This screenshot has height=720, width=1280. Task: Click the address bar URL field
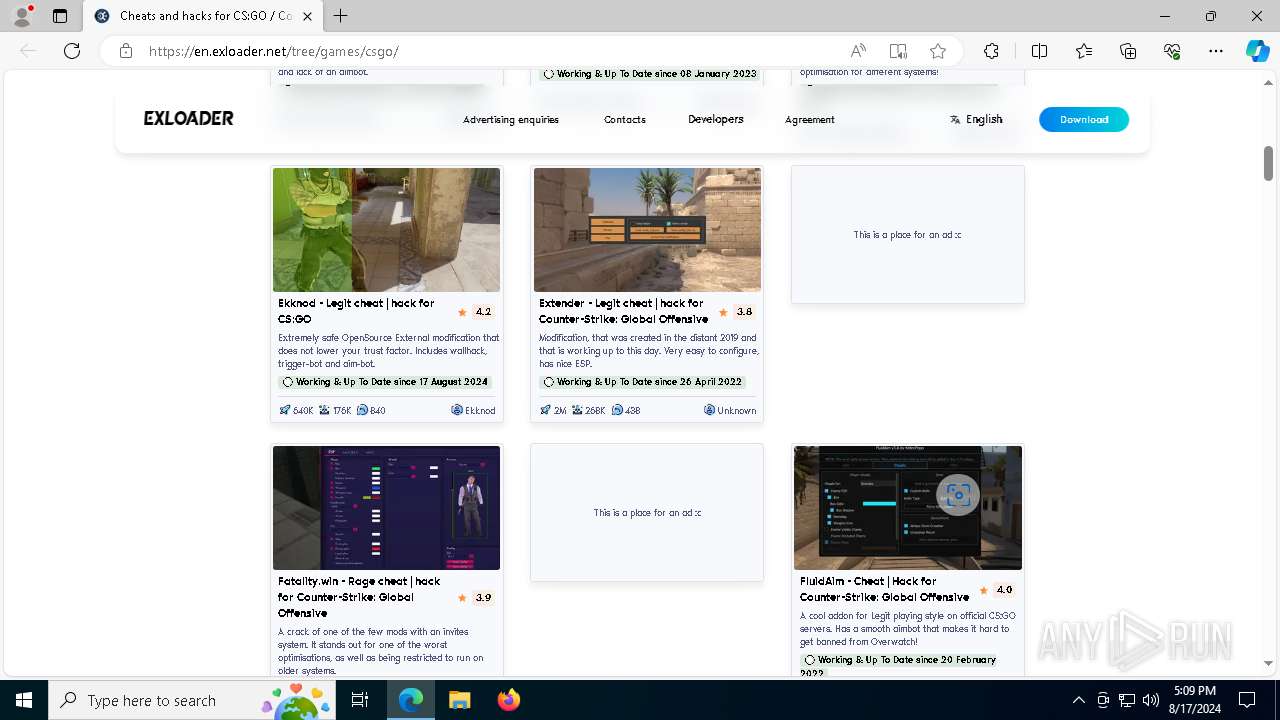pos(490,51)
